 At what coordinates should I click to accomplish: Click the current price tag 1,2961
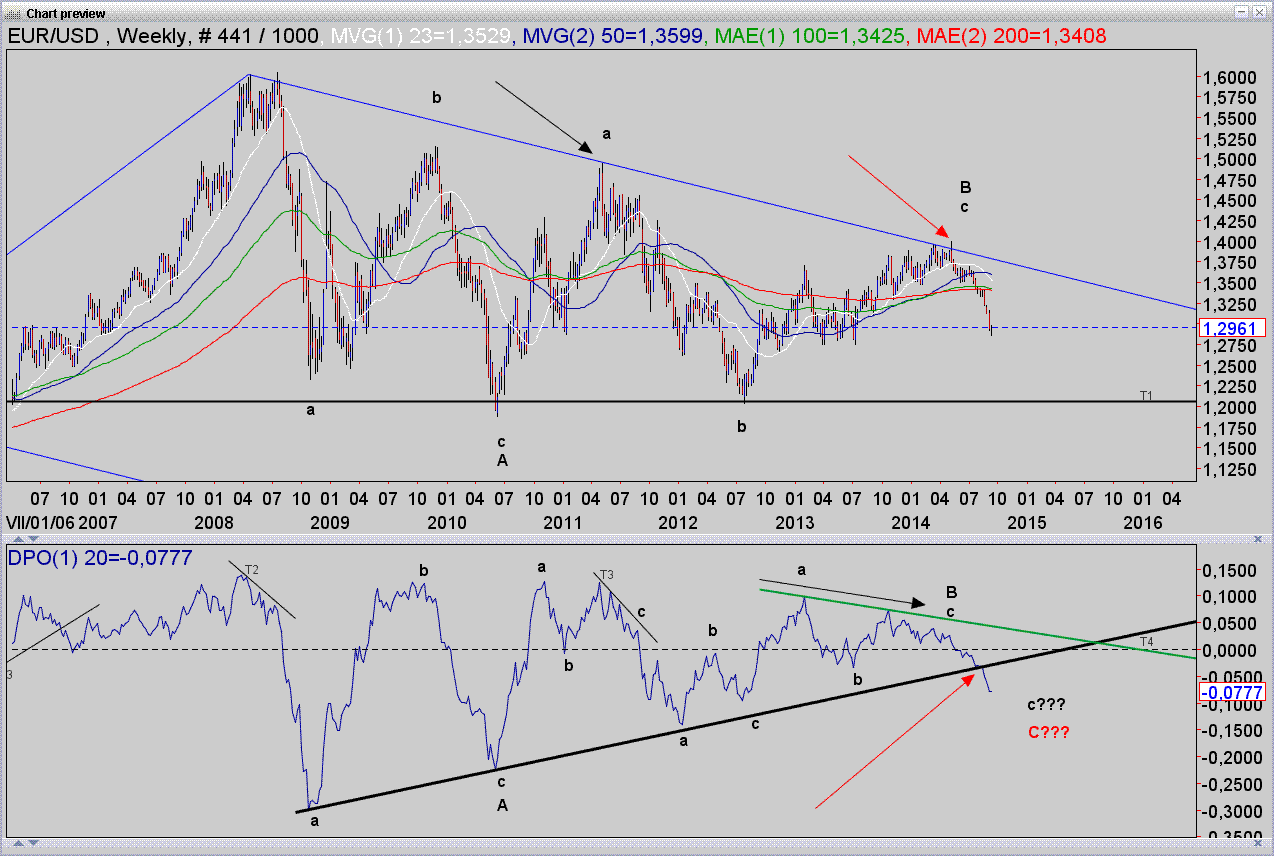tap(1232, 328)
